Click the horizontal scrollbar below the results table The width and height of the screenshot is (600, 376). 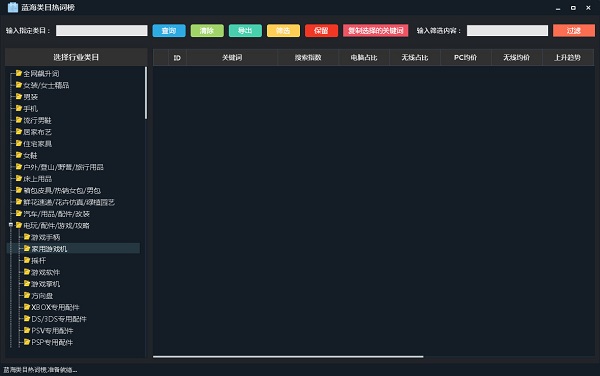coord(288,356)
